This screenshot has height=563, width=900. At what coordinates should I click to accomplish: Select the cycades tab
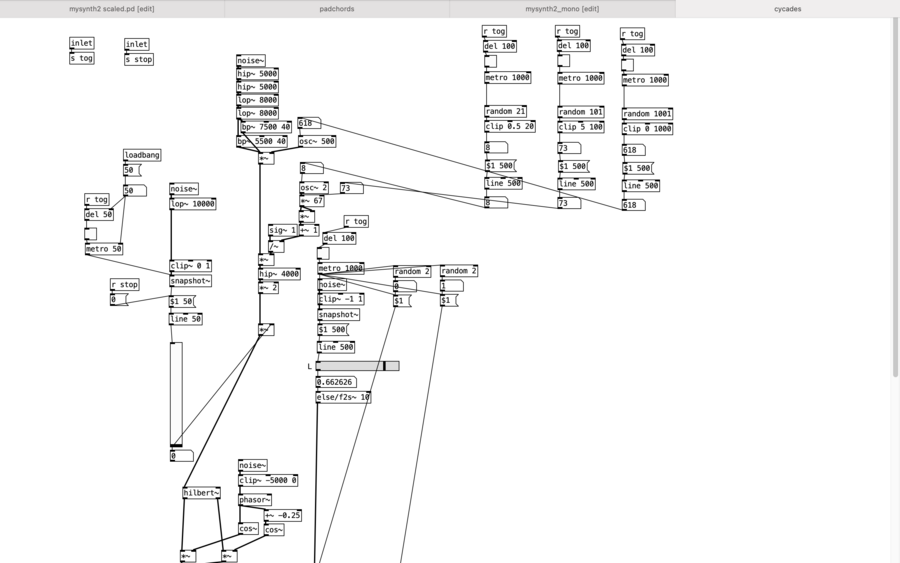tap(787, 9)
